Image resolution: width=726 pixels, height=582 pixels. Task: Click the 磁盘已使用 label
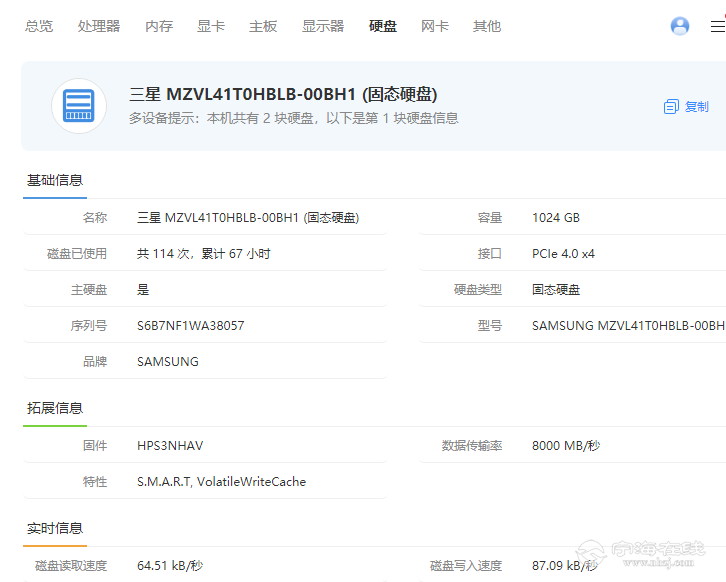[77, 254]
